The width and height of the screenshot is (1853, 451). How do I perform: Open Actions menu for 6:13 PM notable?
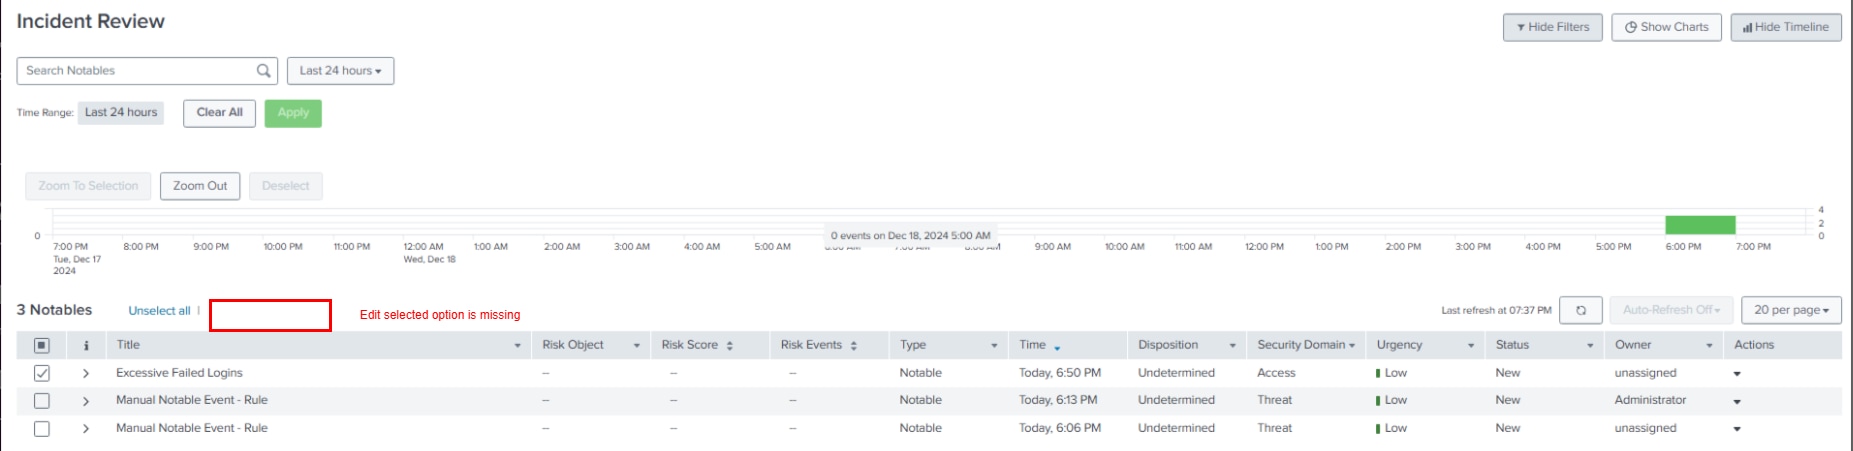(1737, 401)
